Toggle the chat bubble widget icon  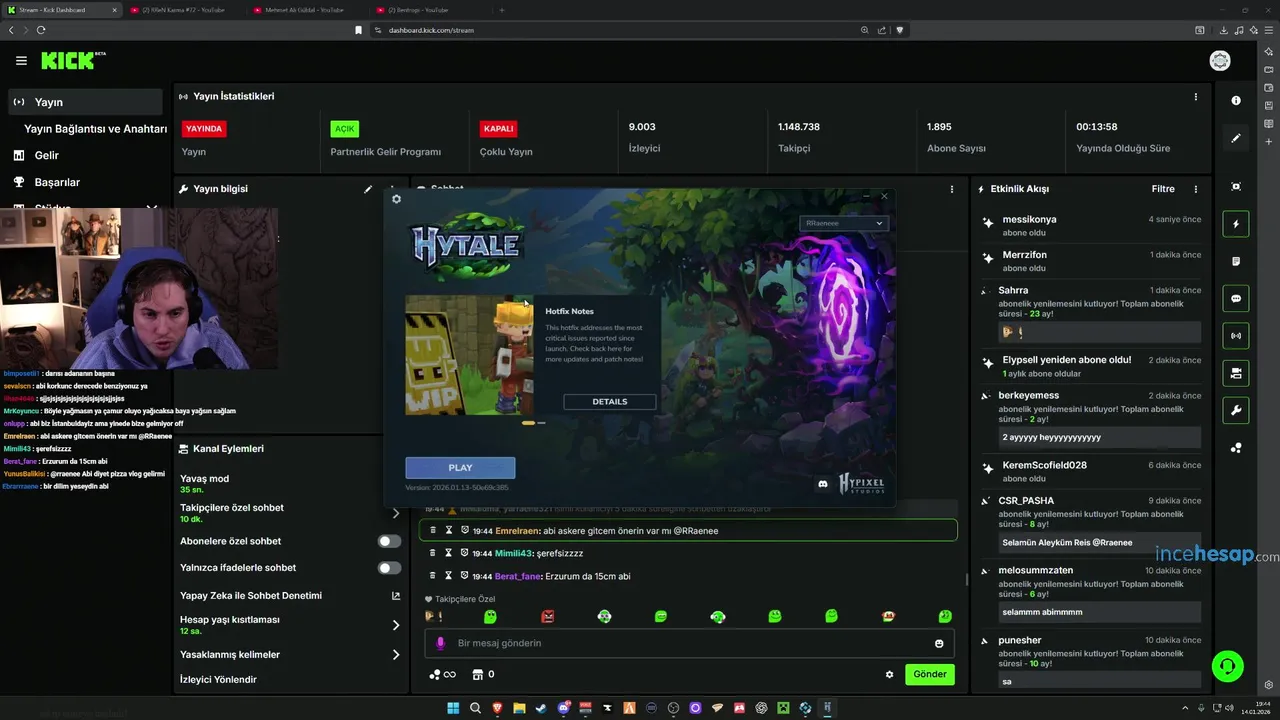[1236, 298]
